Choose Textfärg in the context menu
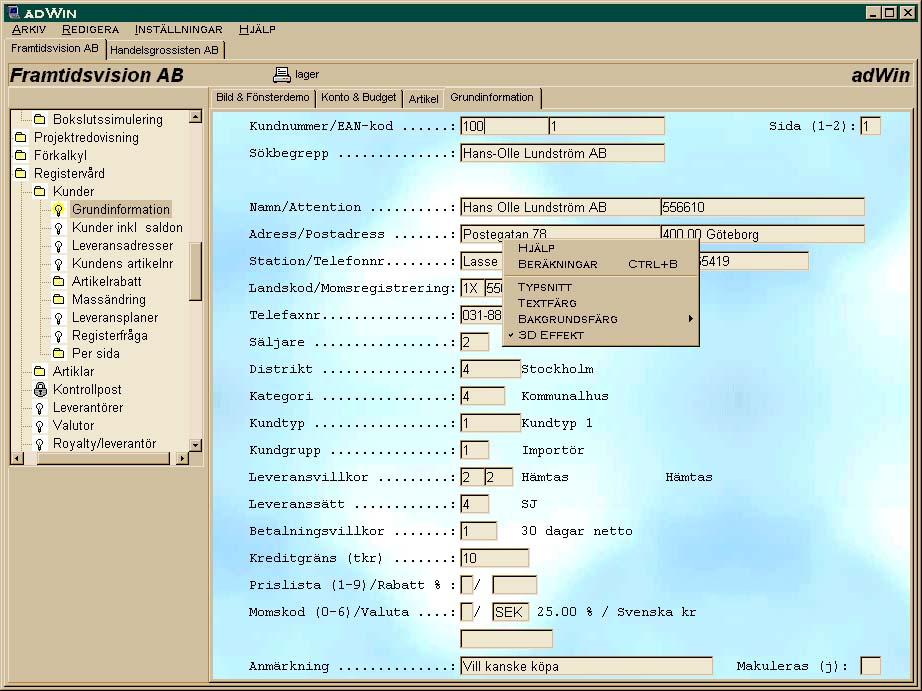Image resolution: width=922 pixels, height=691 pixels. [600, 303]
